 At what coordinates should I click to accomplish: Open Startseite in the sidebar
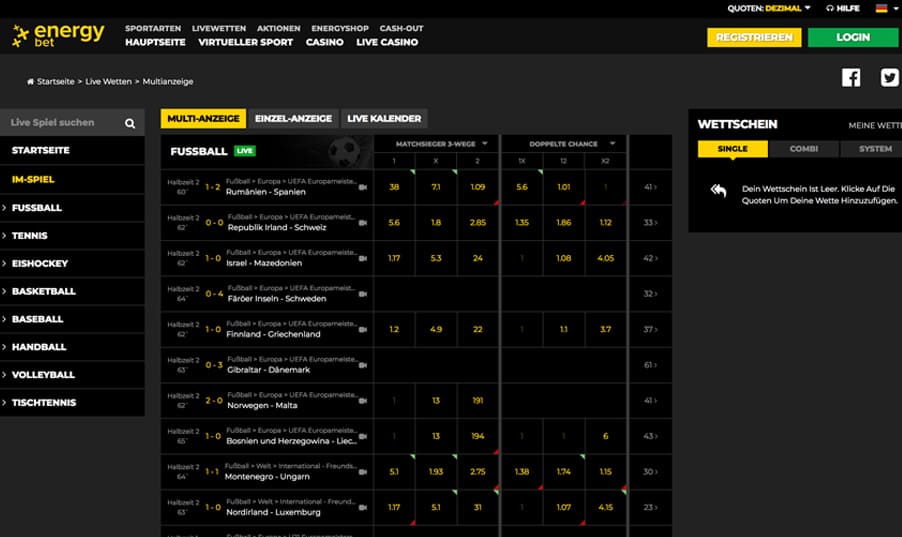[72, 150]
